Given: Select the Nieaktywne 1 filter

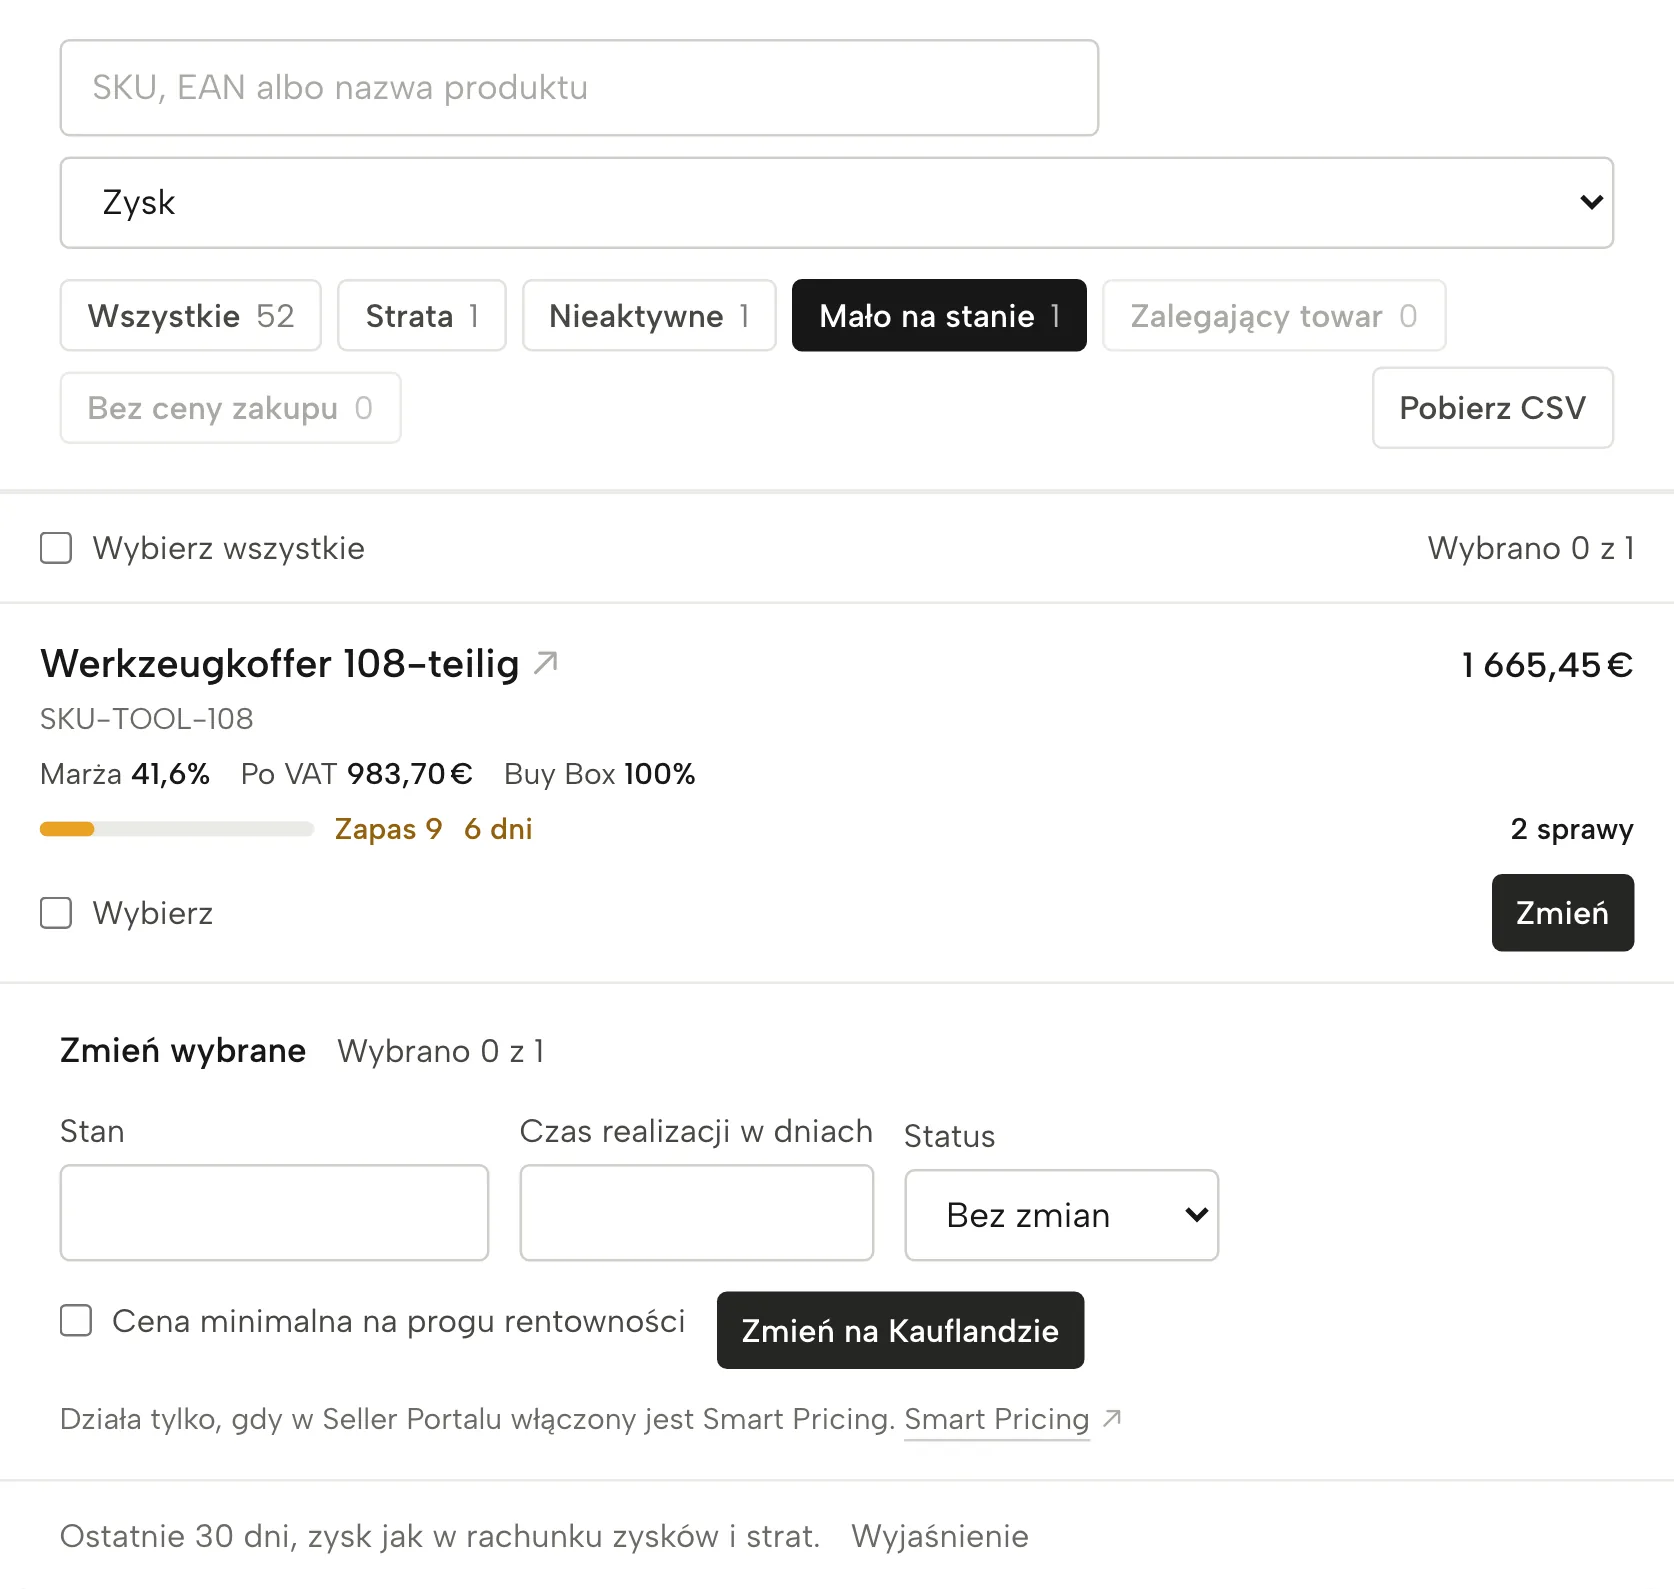Looking at the screenshot, I should tap(649, 316).
